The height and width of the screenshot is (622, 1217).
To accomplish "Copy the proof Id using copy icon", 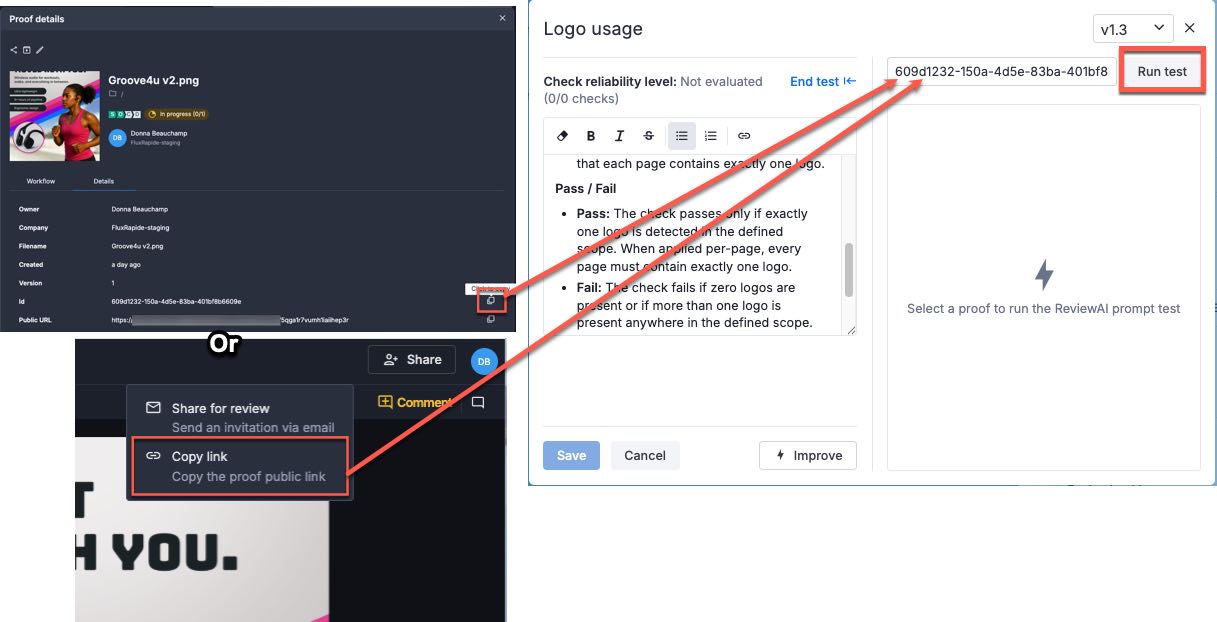I will click(x=491, y=301).
